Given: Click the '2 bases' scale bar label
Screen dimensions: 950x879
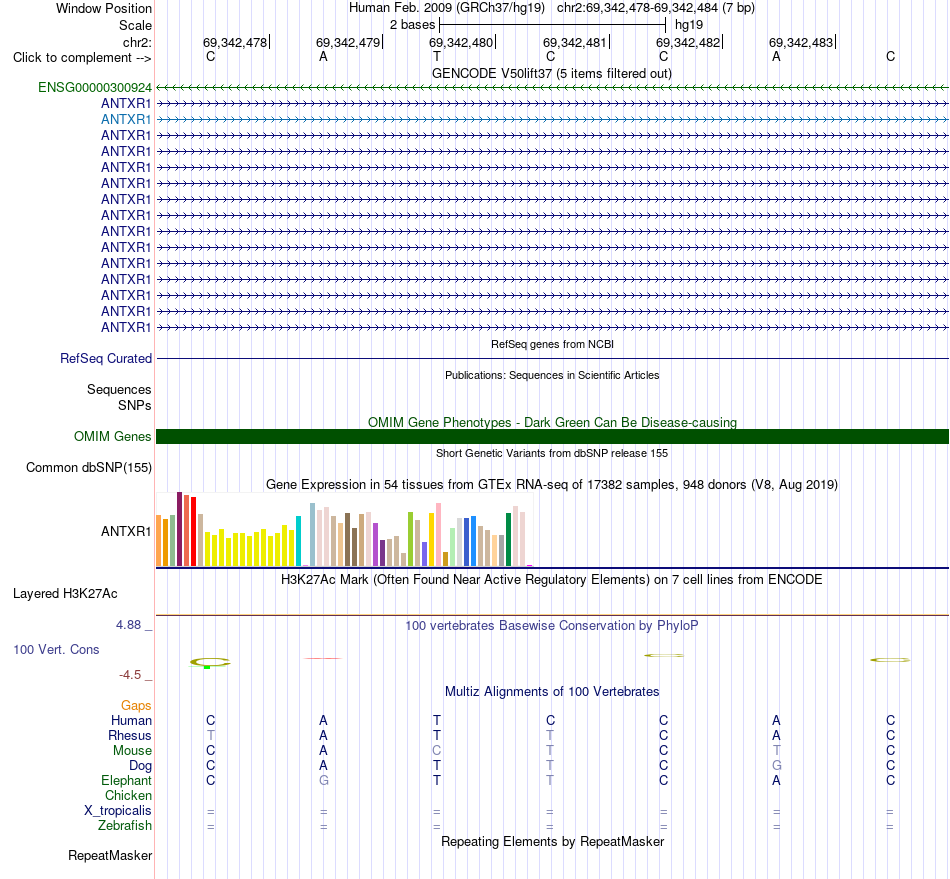Looking at the screenshot, I should click(412, 25).
